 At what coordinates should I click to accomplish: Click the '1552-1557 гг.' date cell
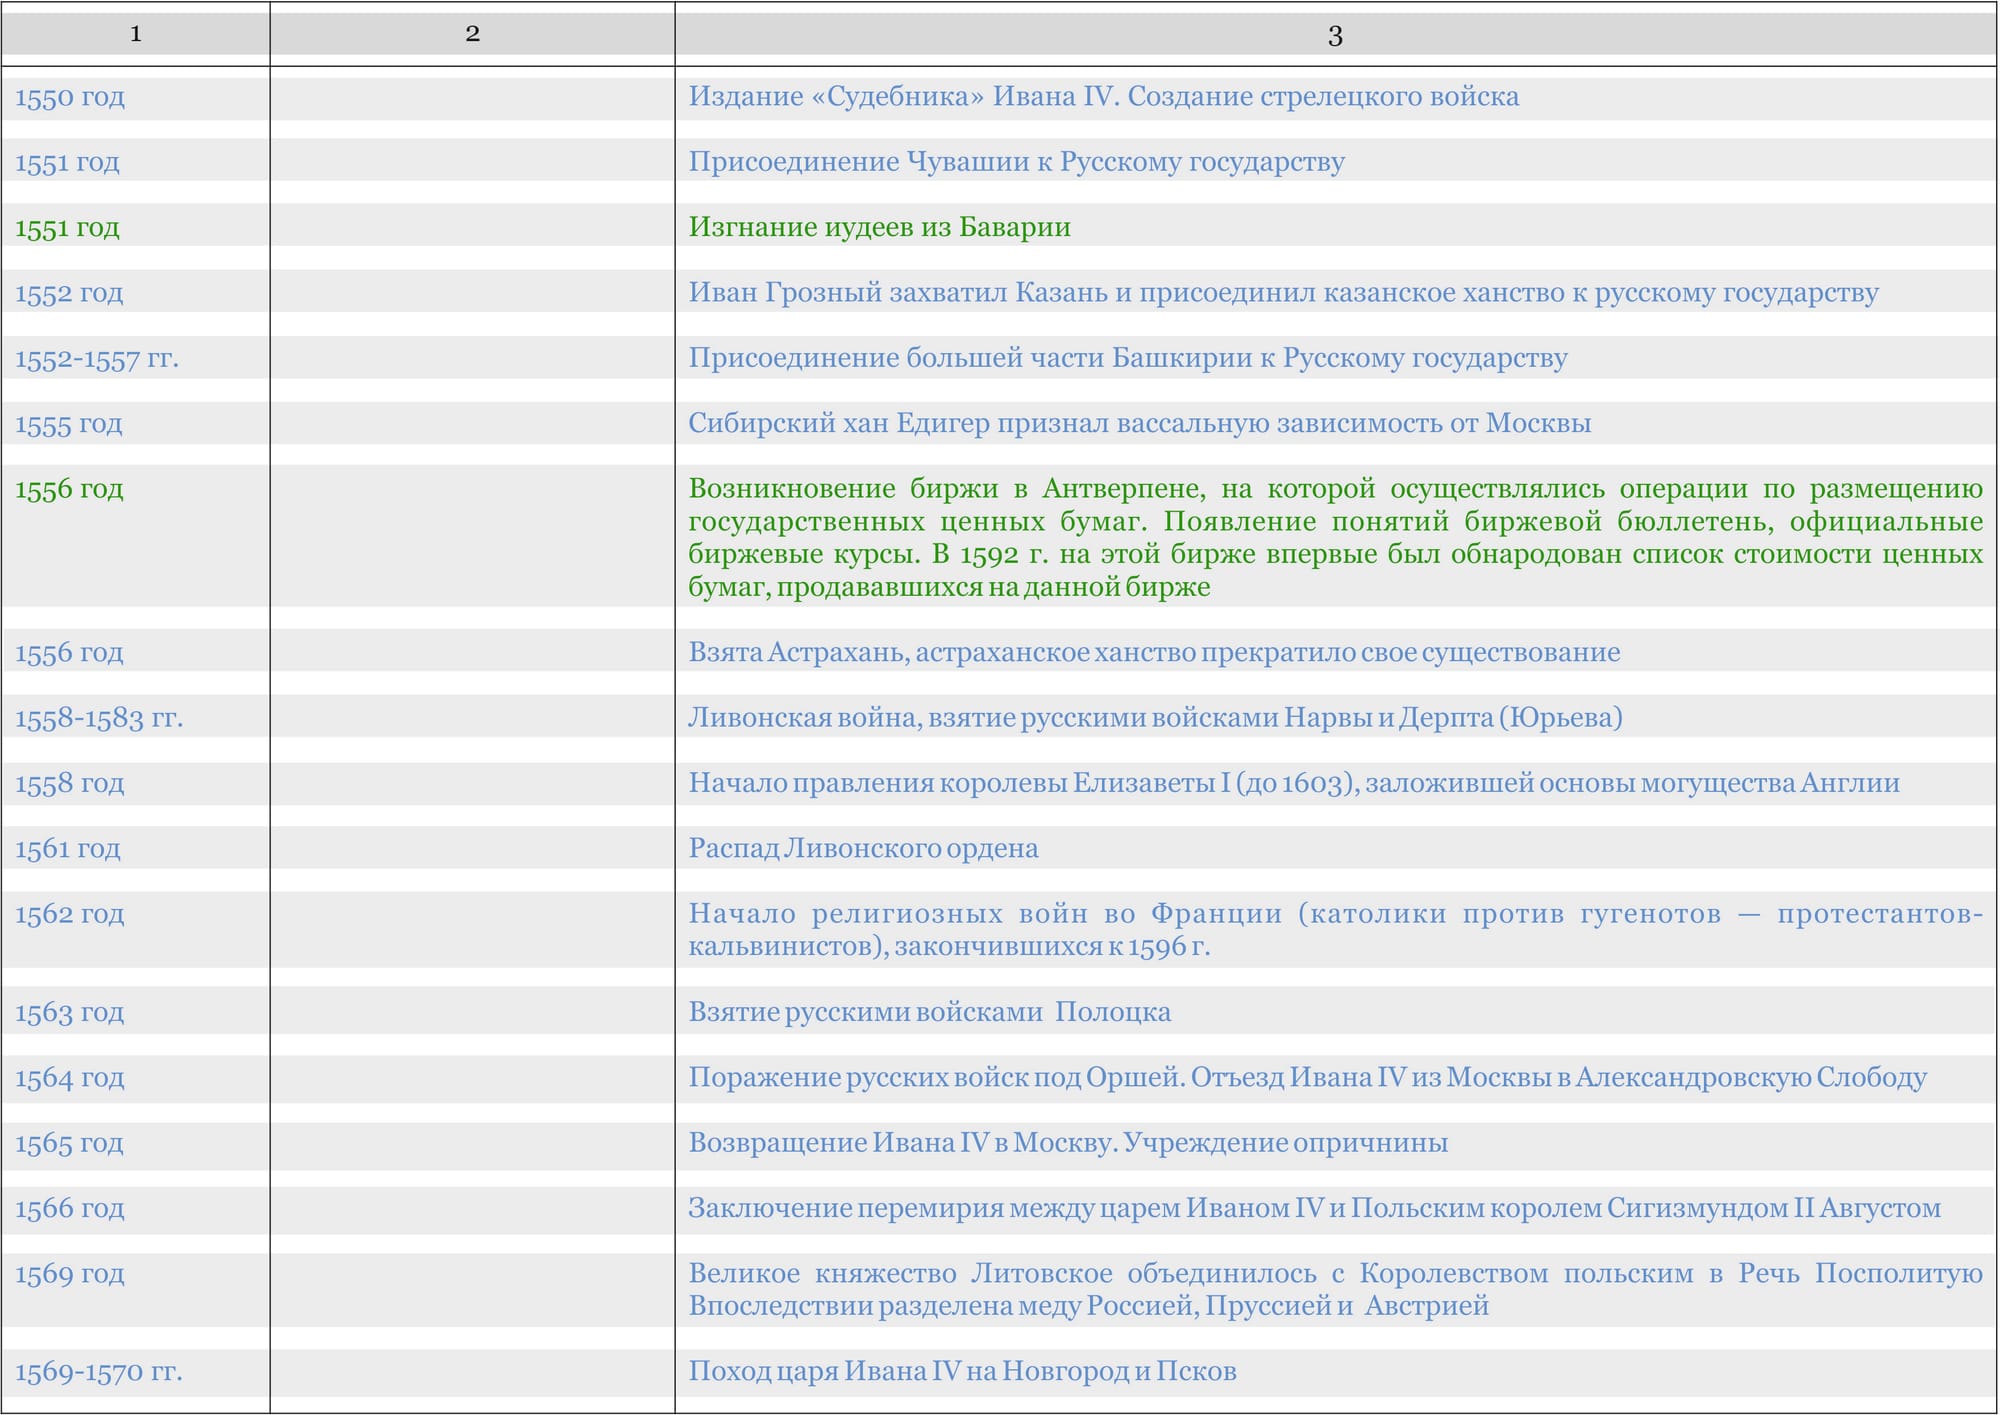pyautogui.click(x=97, y=359)
